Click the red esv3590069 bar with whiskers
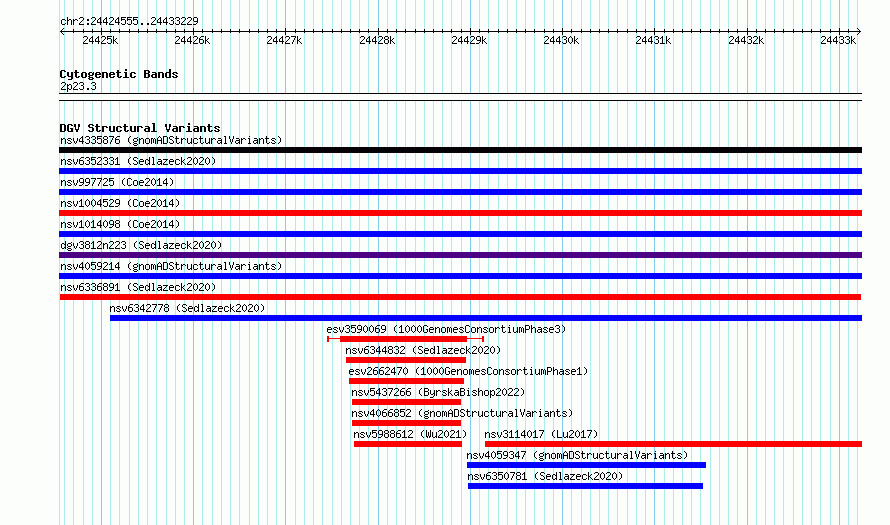Image resolution: width=890 pixels, height=525 pixels. [x=404, y=339]
